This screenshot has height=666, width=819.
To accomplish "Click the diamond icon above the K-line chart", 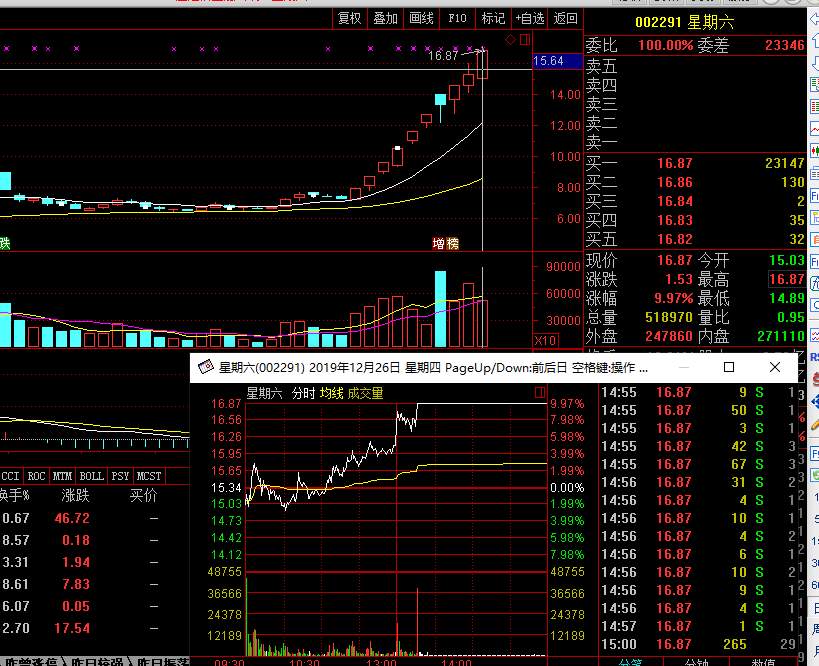I will pyautogui.click(x=510, y=40).
